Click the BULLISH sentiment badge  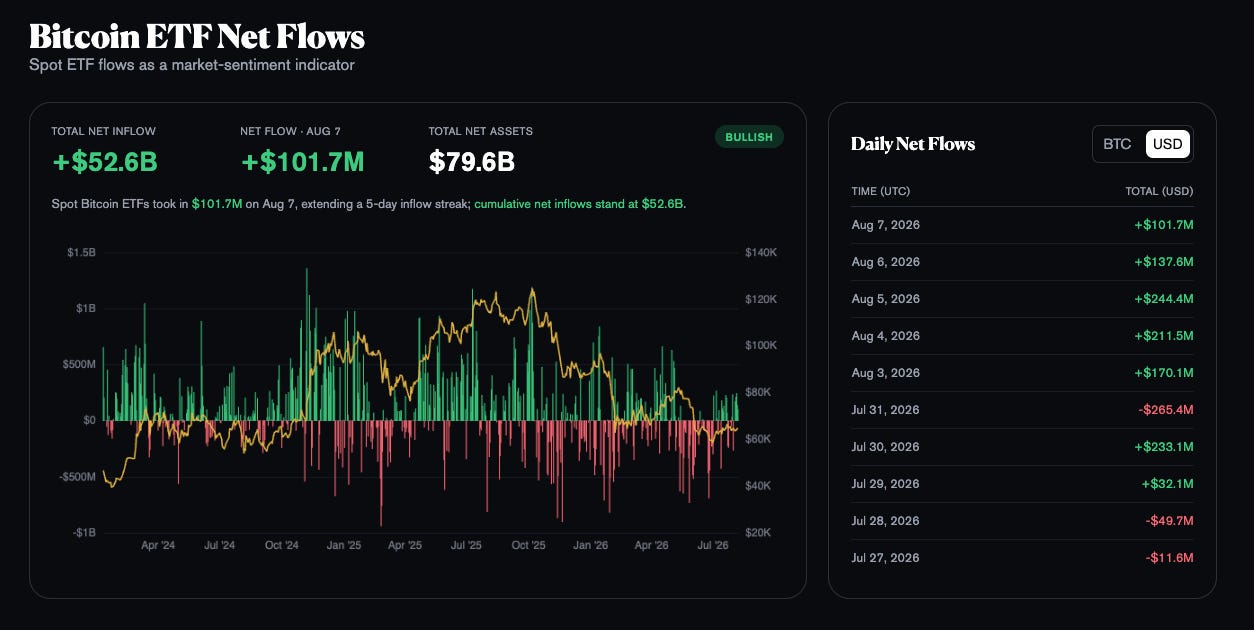[x=749, y=137]
